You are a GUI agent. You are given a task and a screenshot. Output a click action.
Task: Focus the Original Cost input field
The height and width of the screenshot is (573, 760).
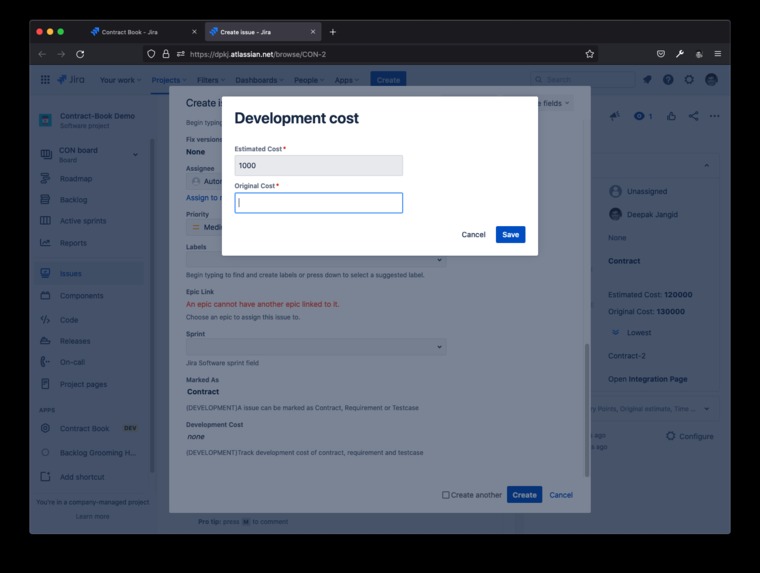click(318, 203)
